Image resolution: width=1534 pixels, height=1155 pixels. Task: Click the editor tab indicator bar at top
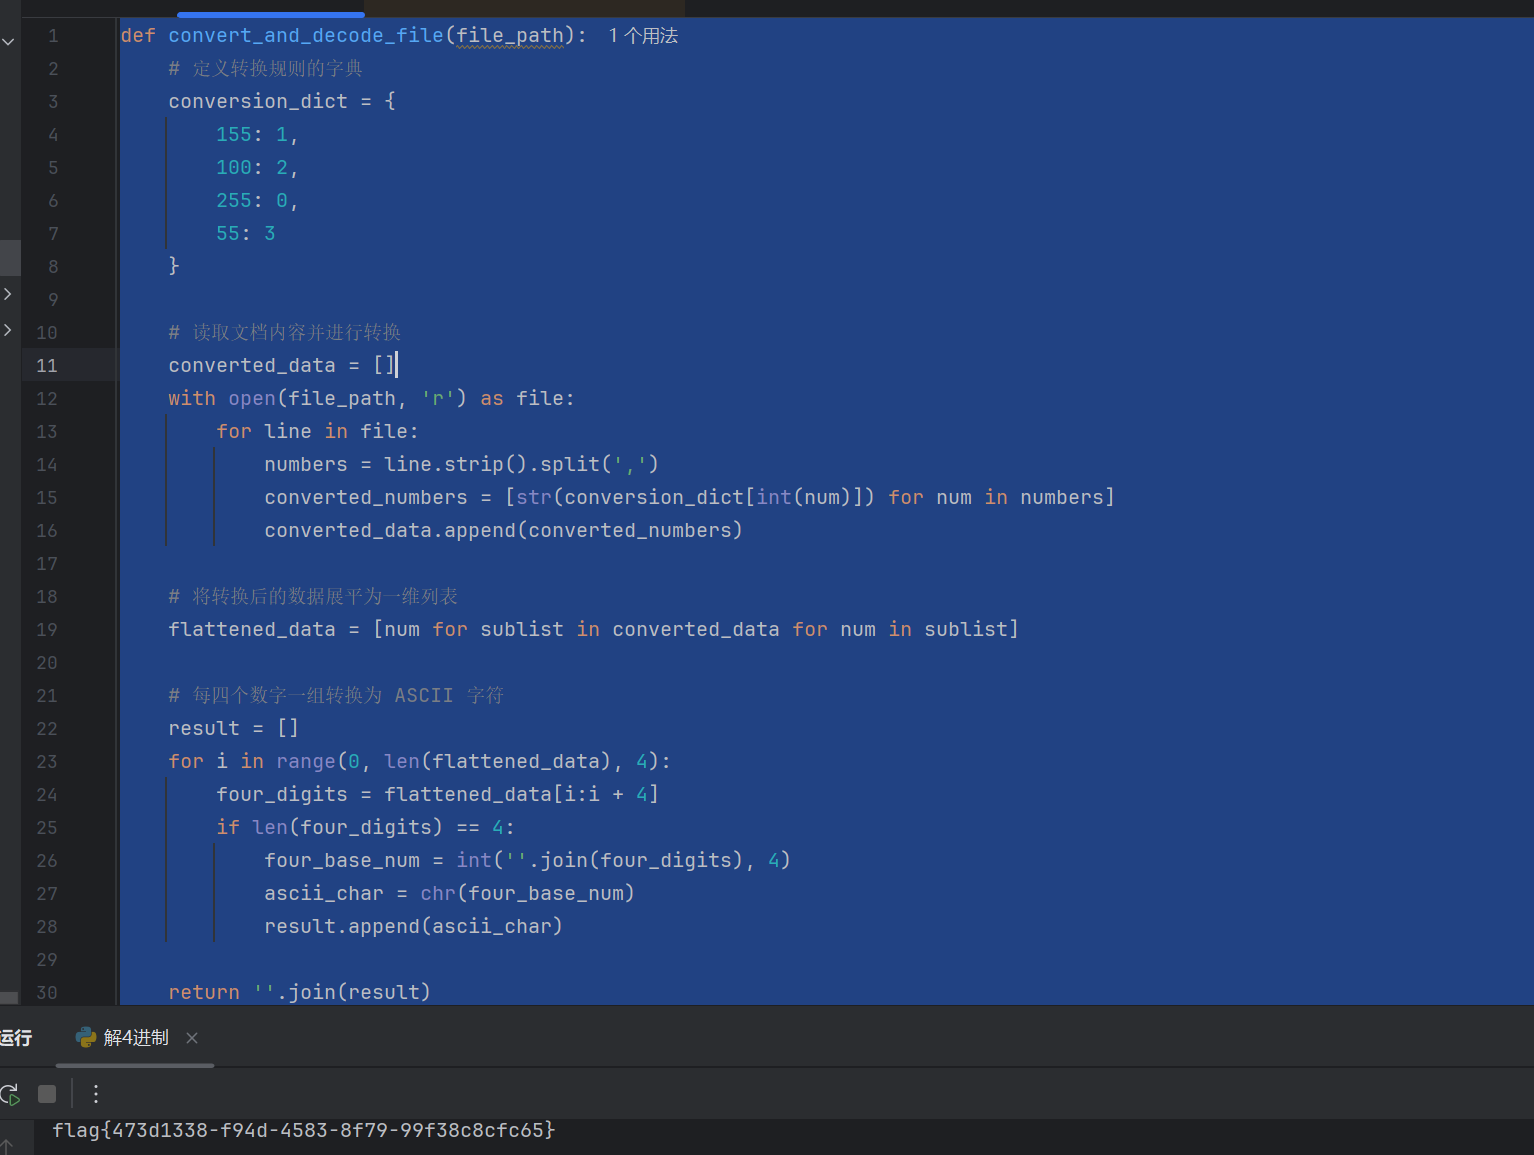tap(271, 14)
